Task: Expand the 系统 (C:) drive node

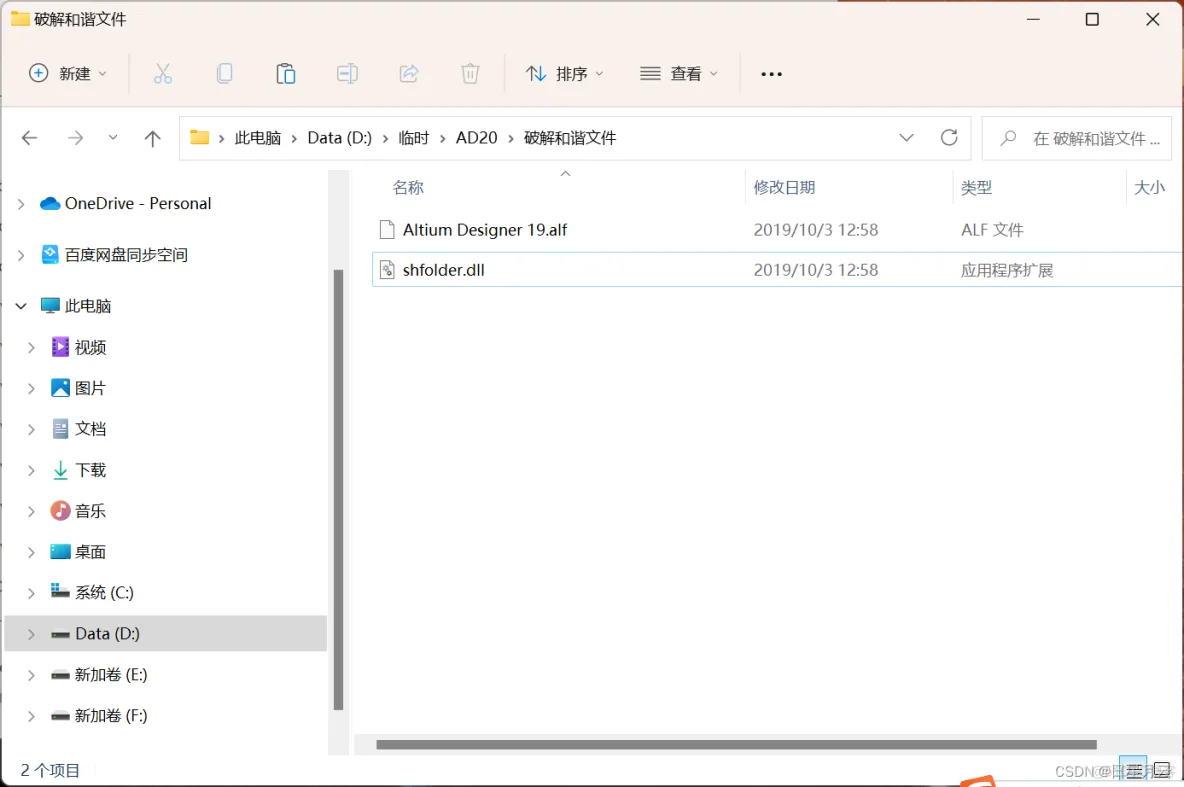Action: [31, 593]
